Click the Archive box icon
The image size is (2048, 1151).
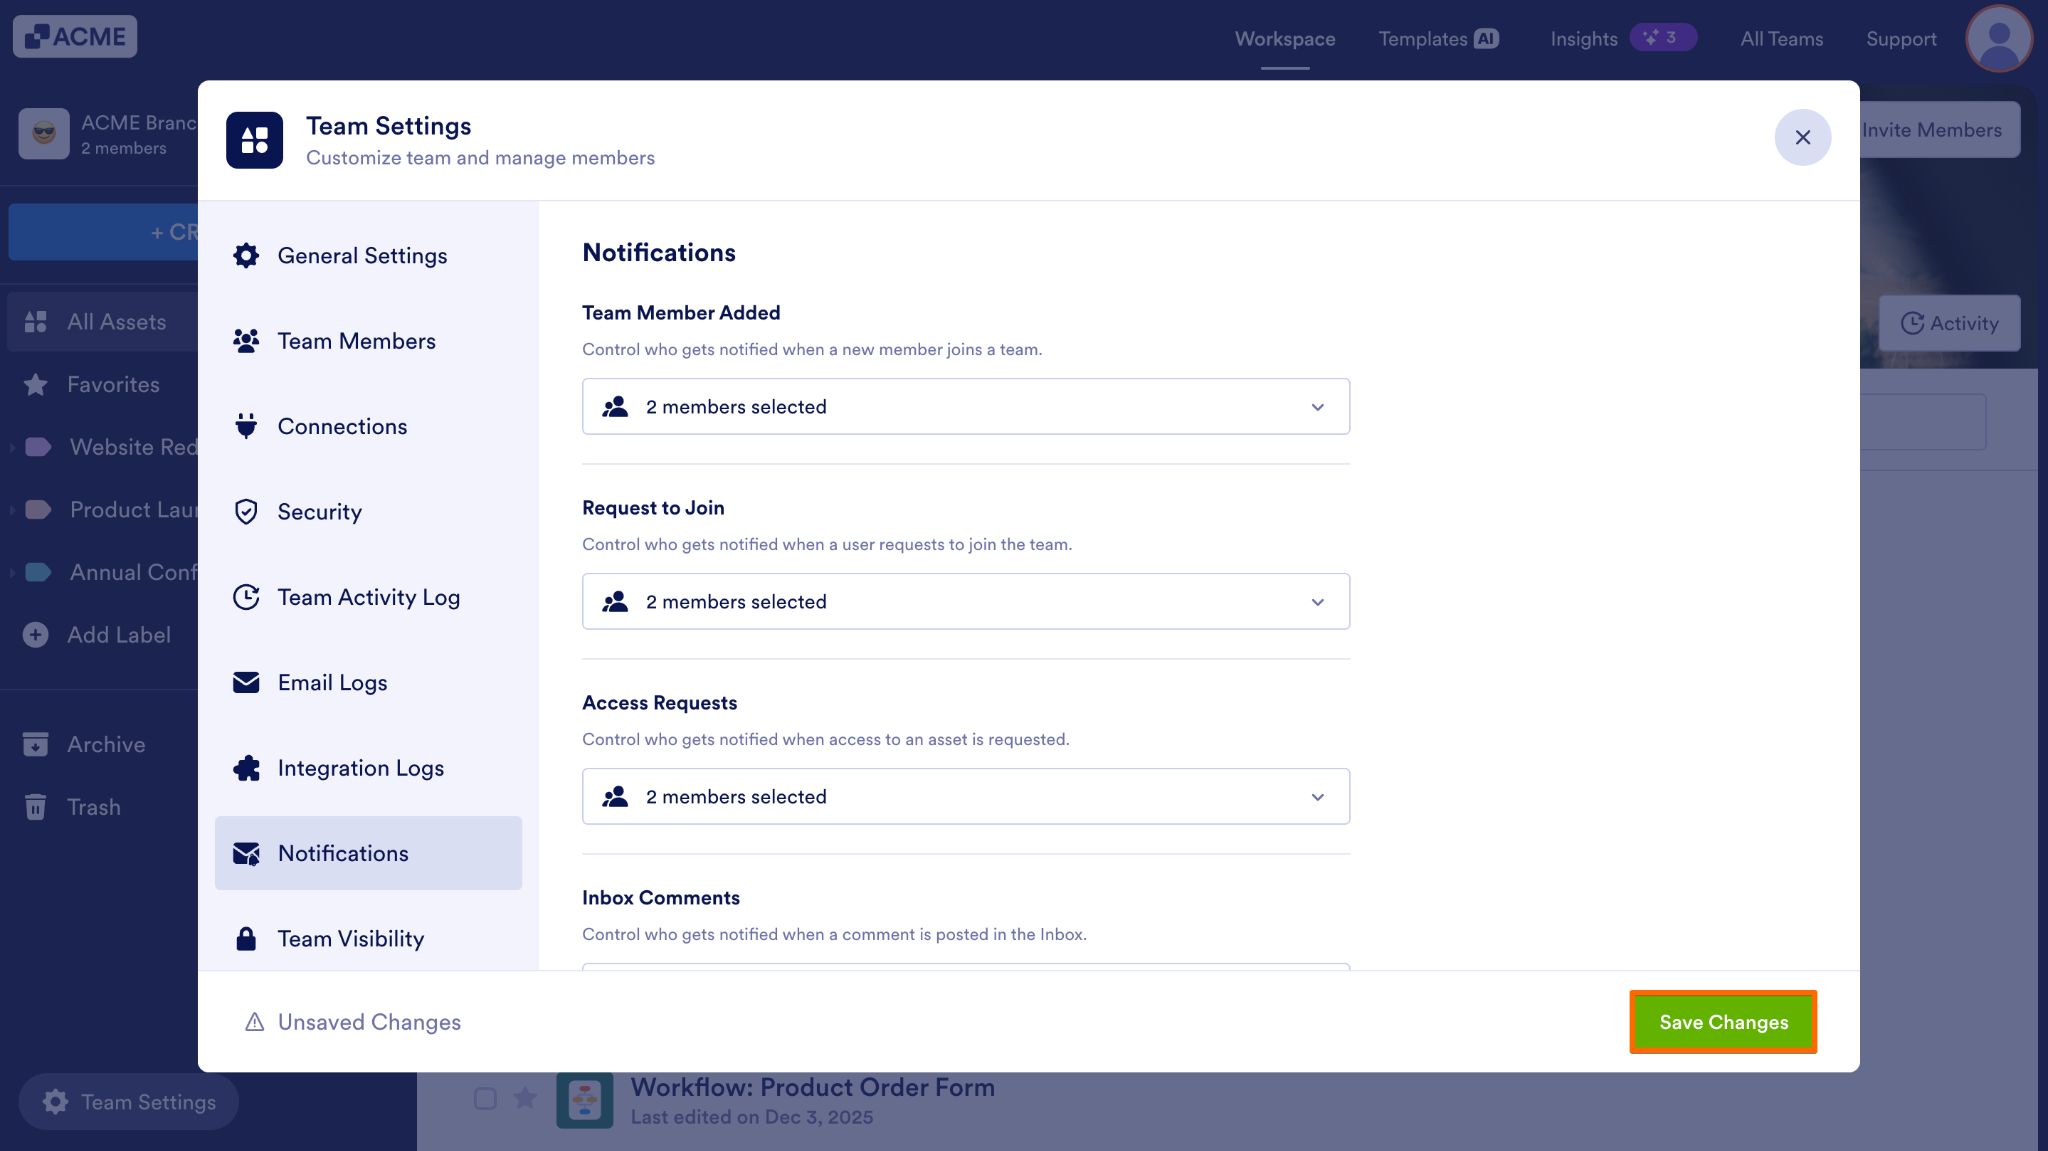pyautogui.click(x=36, y=745)
